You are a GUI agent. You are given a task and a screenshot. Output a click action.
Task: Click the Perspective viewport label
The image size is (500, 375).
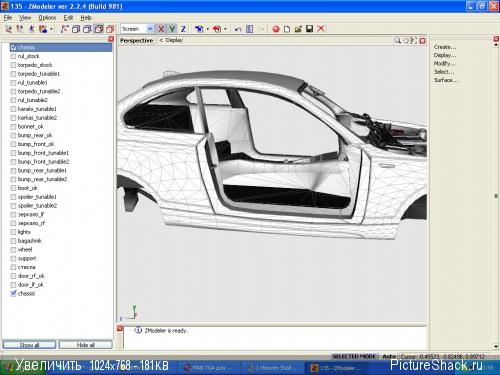[137, 41]
